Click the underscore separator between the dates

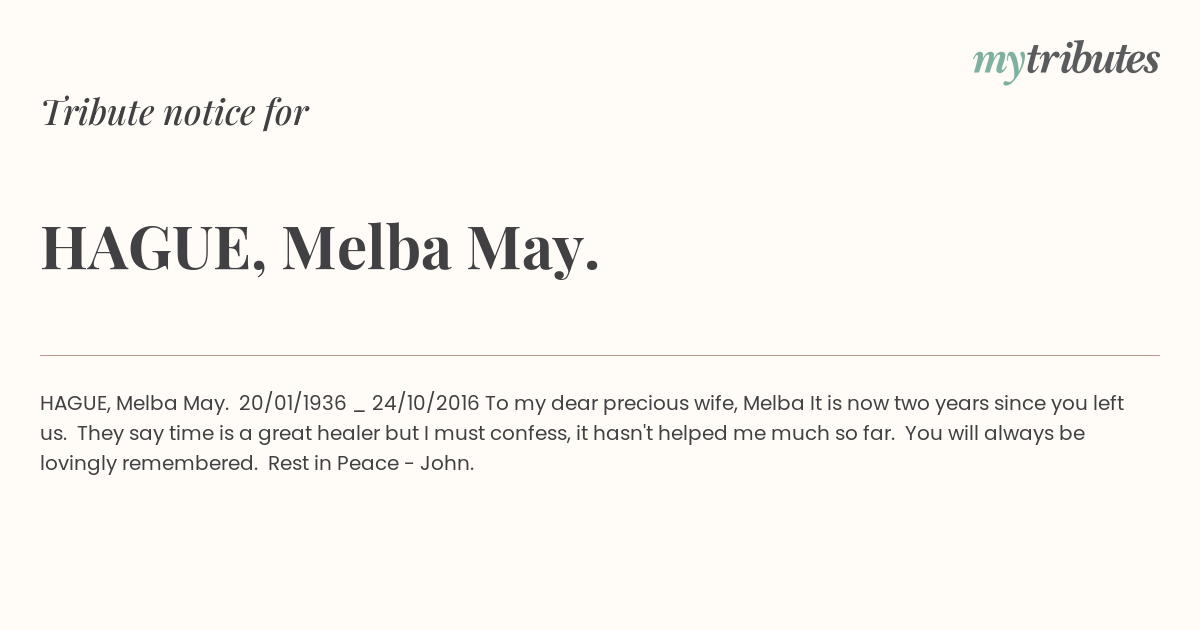pos(359,410)
